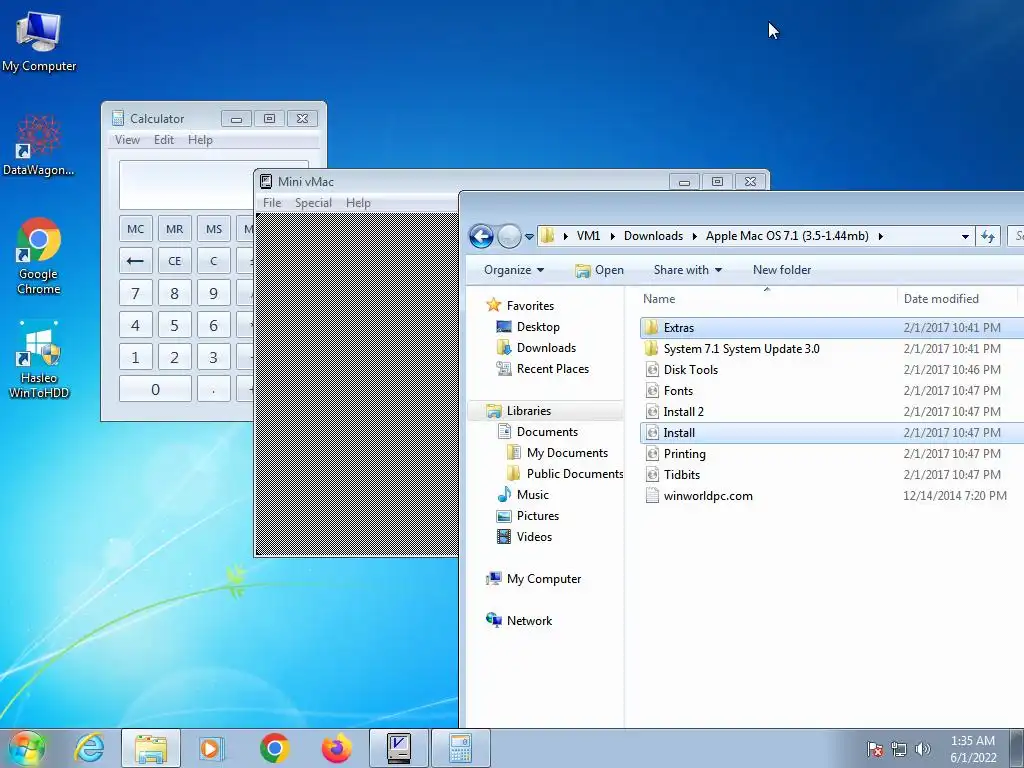Open the DataWagon desktop shortcut
1024x768 pixels.
[x=39, y=145]
